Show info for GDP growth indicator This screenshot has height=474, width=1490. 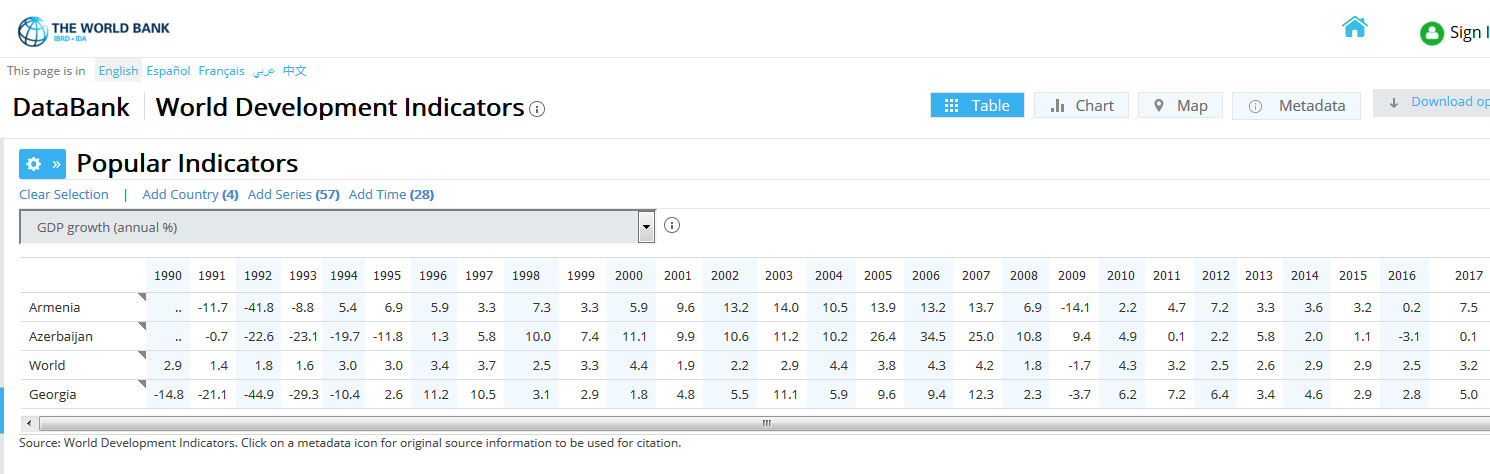(672, 225)
